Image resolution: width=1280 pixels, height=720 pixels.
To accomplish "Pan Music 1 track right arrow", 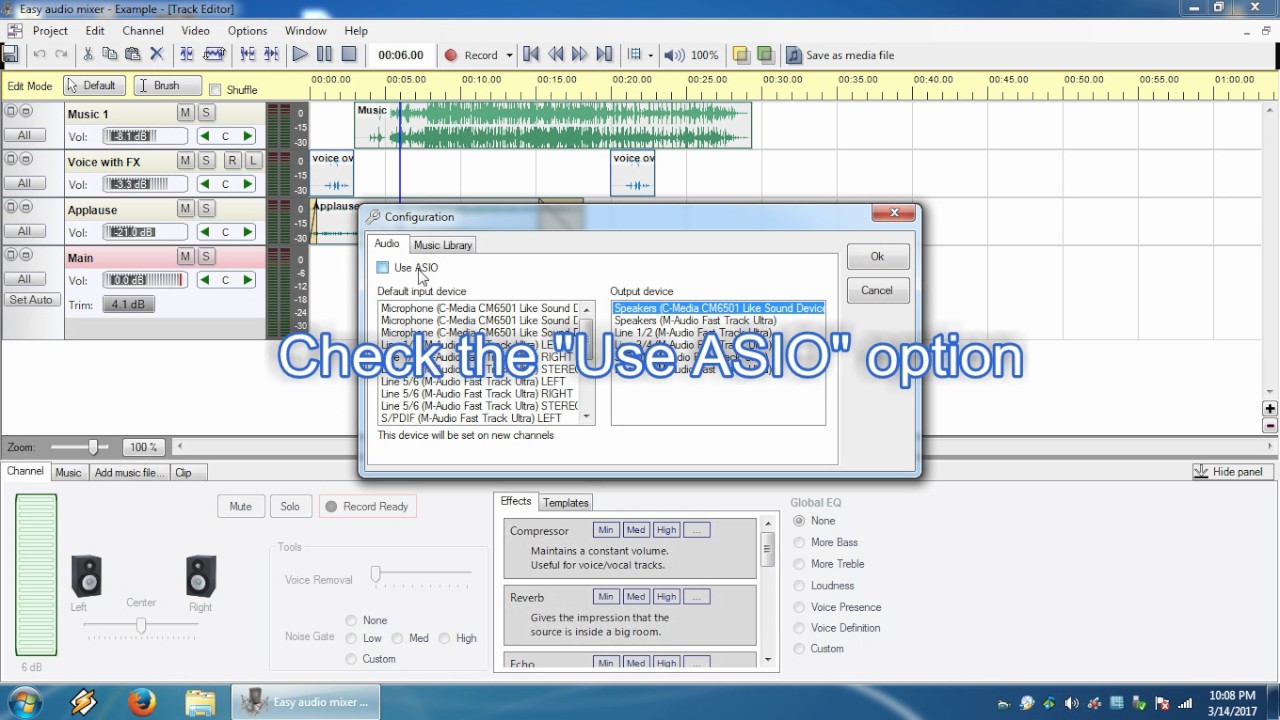I will click(247, 136).
